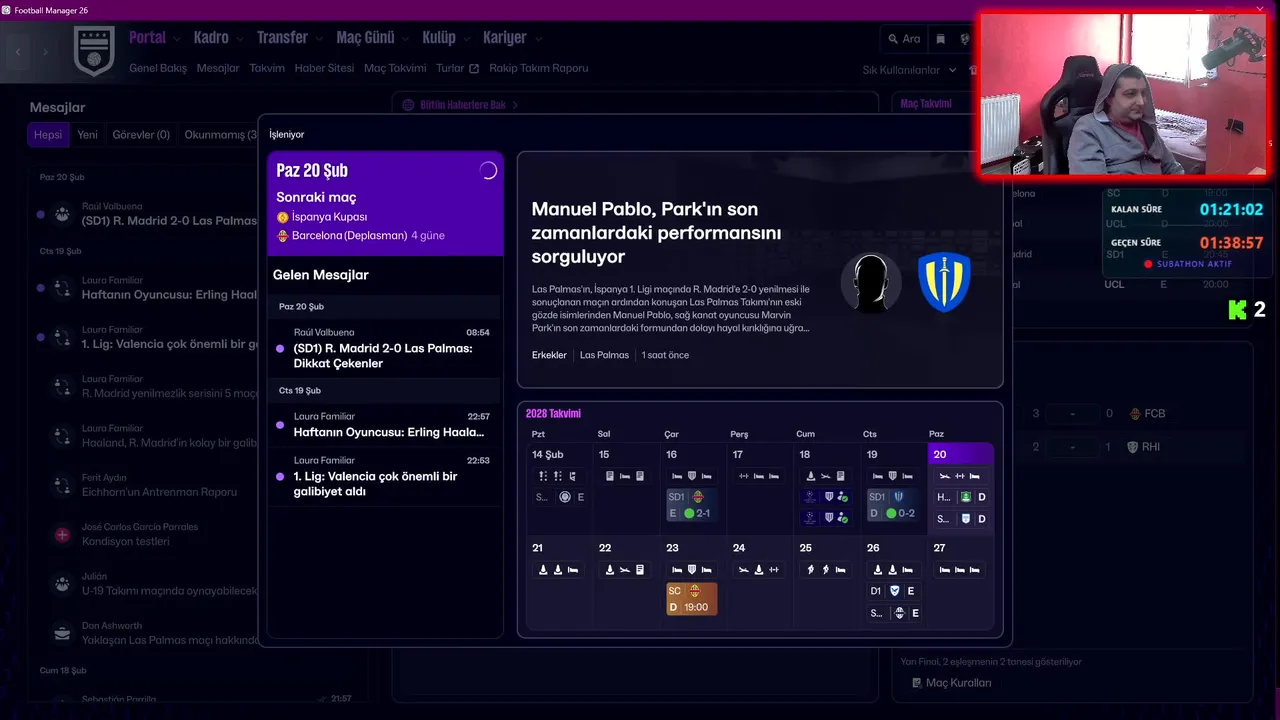Select the Yeni messages tab
This screenshot has height=720, width=1280.
[88, 135]
